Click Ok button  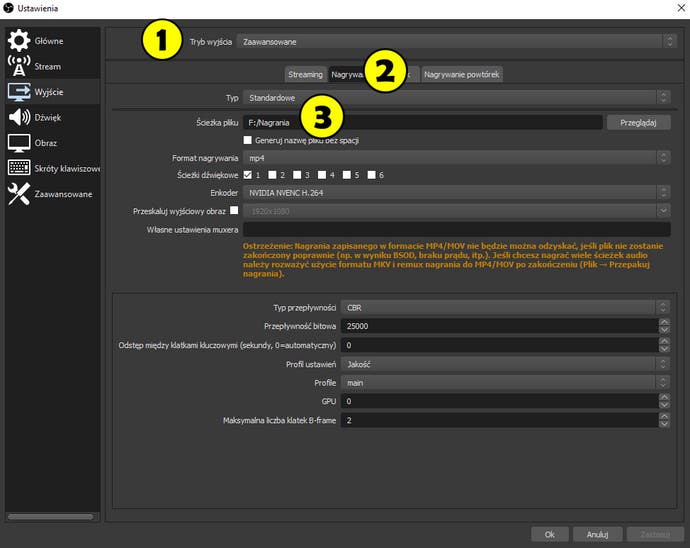coord(550,534)
